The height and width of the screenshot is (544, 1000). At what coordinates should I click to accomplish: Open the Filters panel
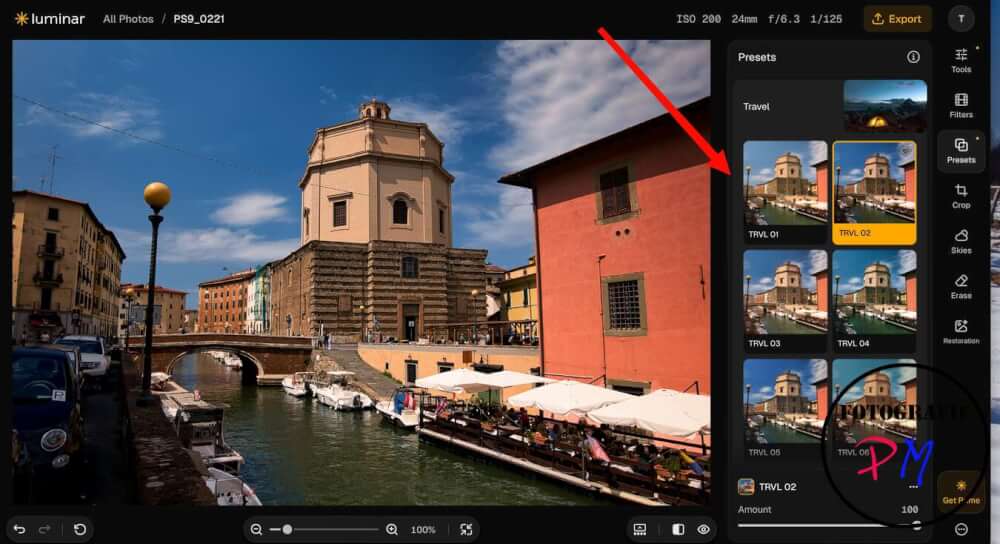tap(960, 106)
